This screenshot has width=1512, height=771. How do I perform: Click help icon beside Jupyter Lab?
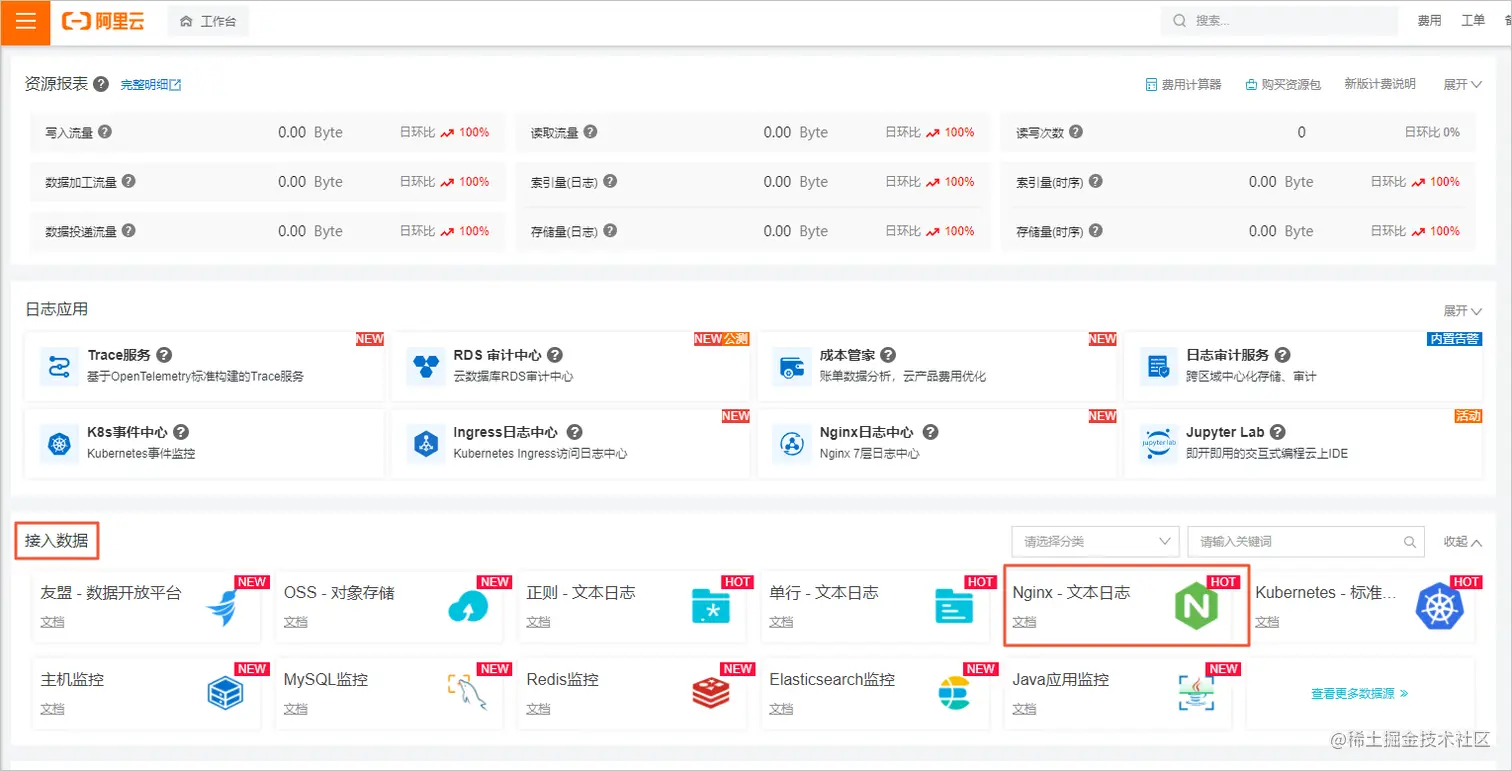pyautogui.click(x=1280, y=432)
